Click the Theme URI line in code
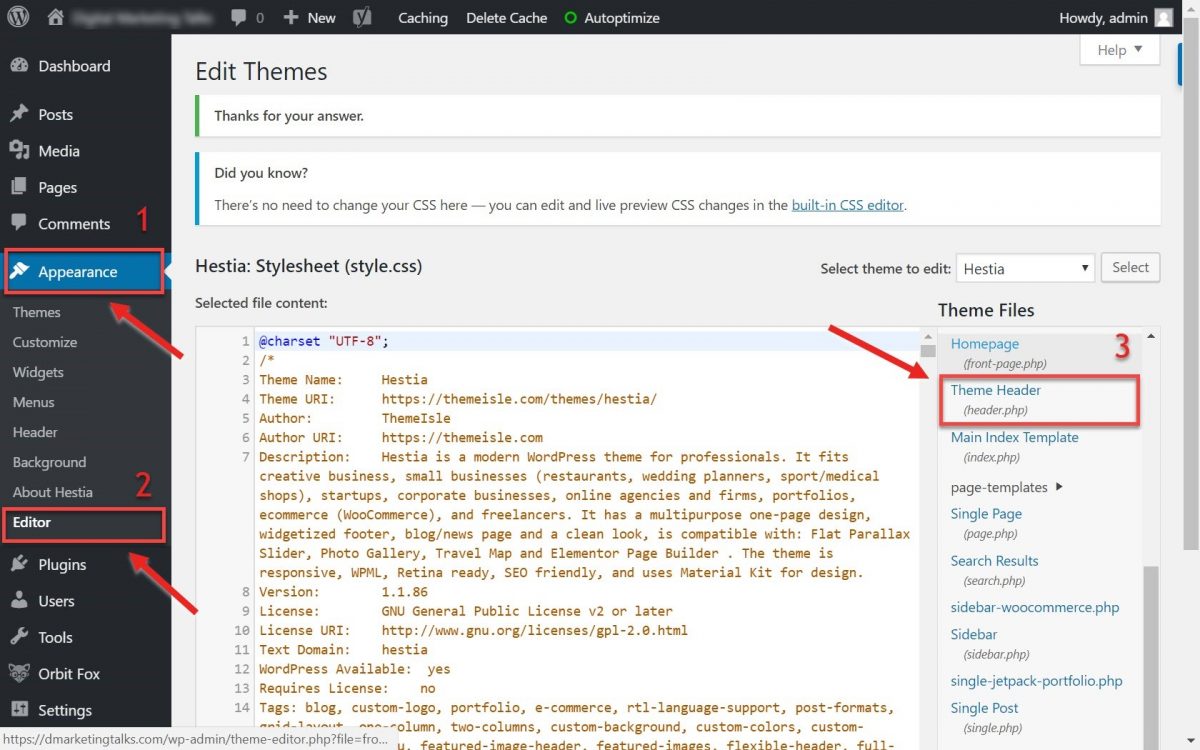The image size is (1200, 750). tap(458, 399)
